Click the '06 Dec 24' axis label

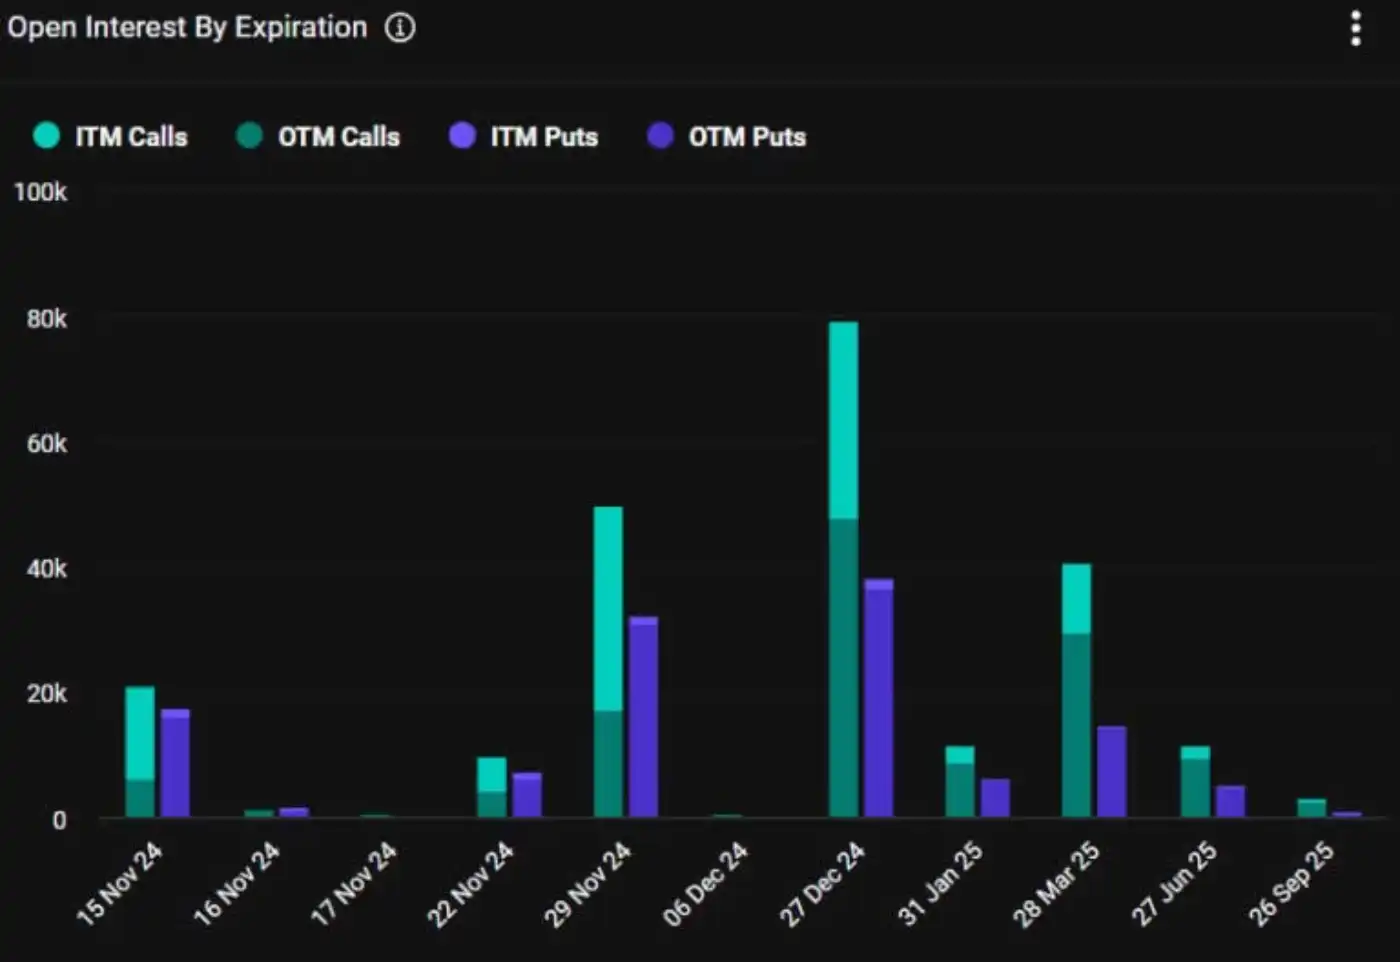pos(705,883)
